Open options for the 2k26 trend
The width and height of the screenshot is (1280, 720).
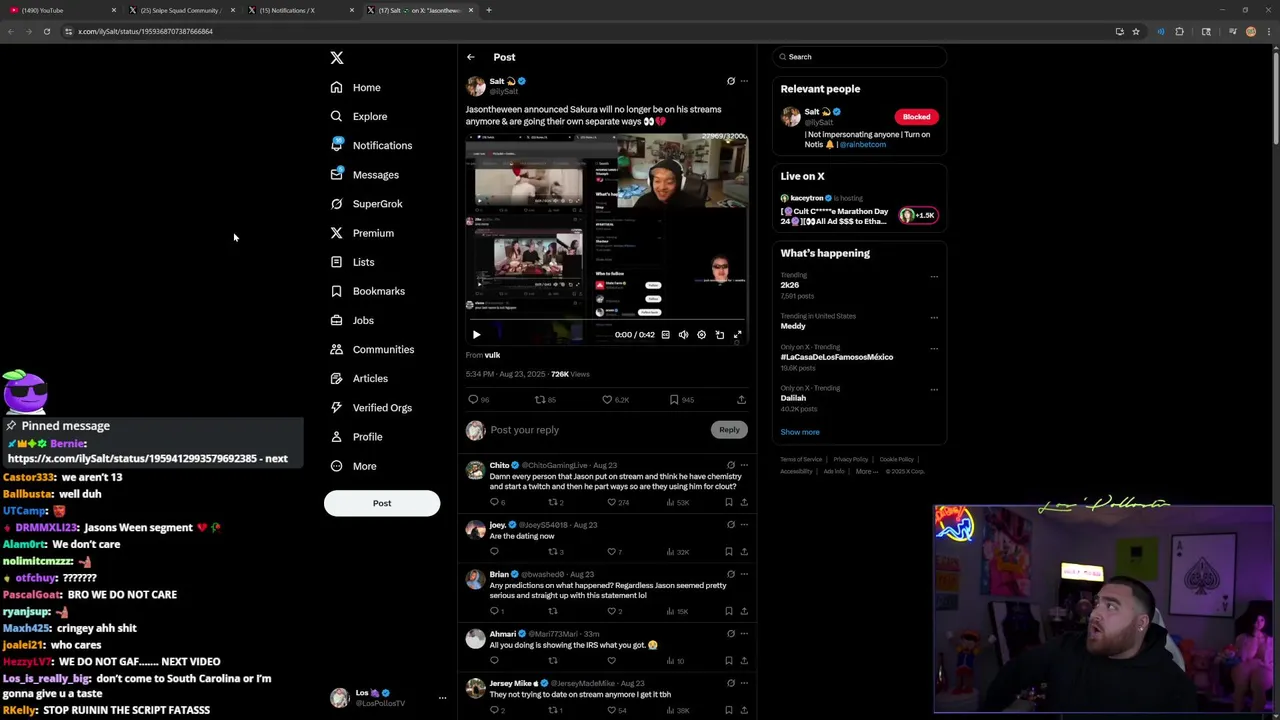(x=934, y=277)
